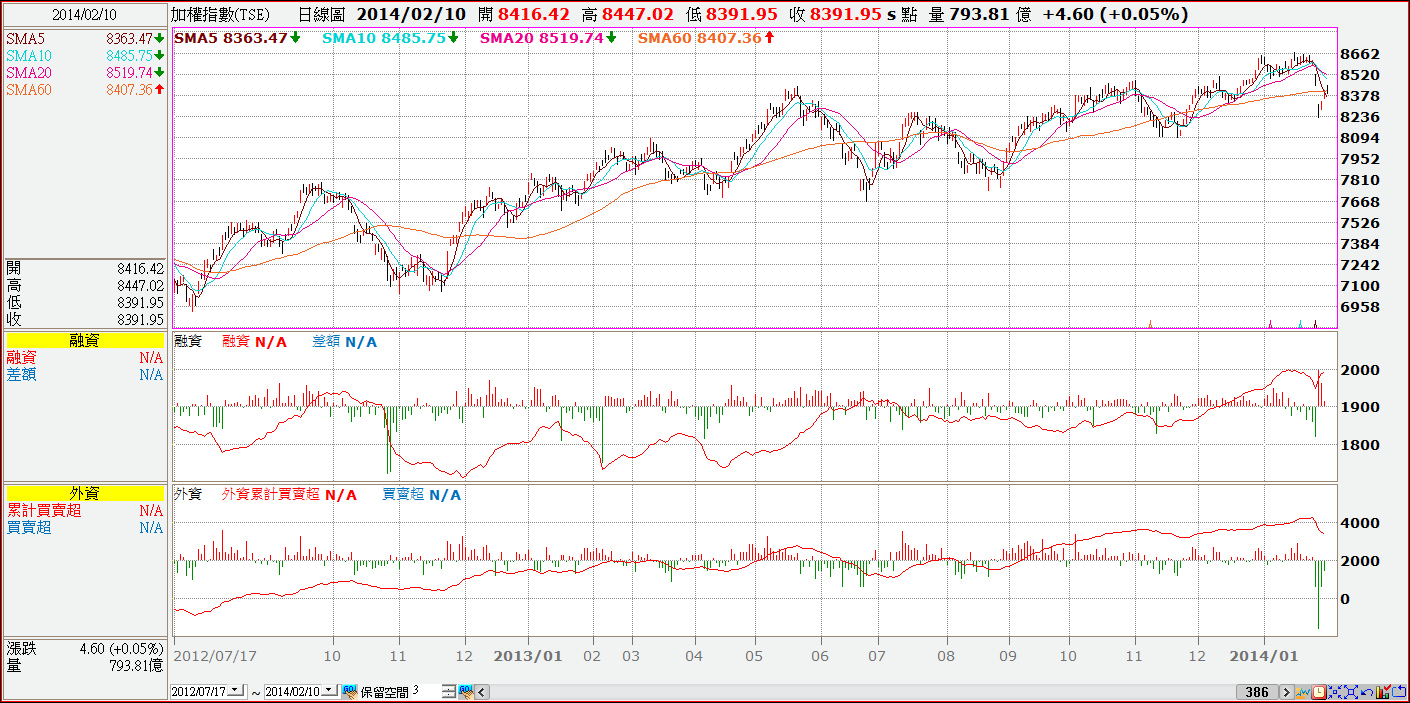Click the expand arrows-outward icon
The width and height of the screenshot is (1410, 703).
(x=1351, y=692)
